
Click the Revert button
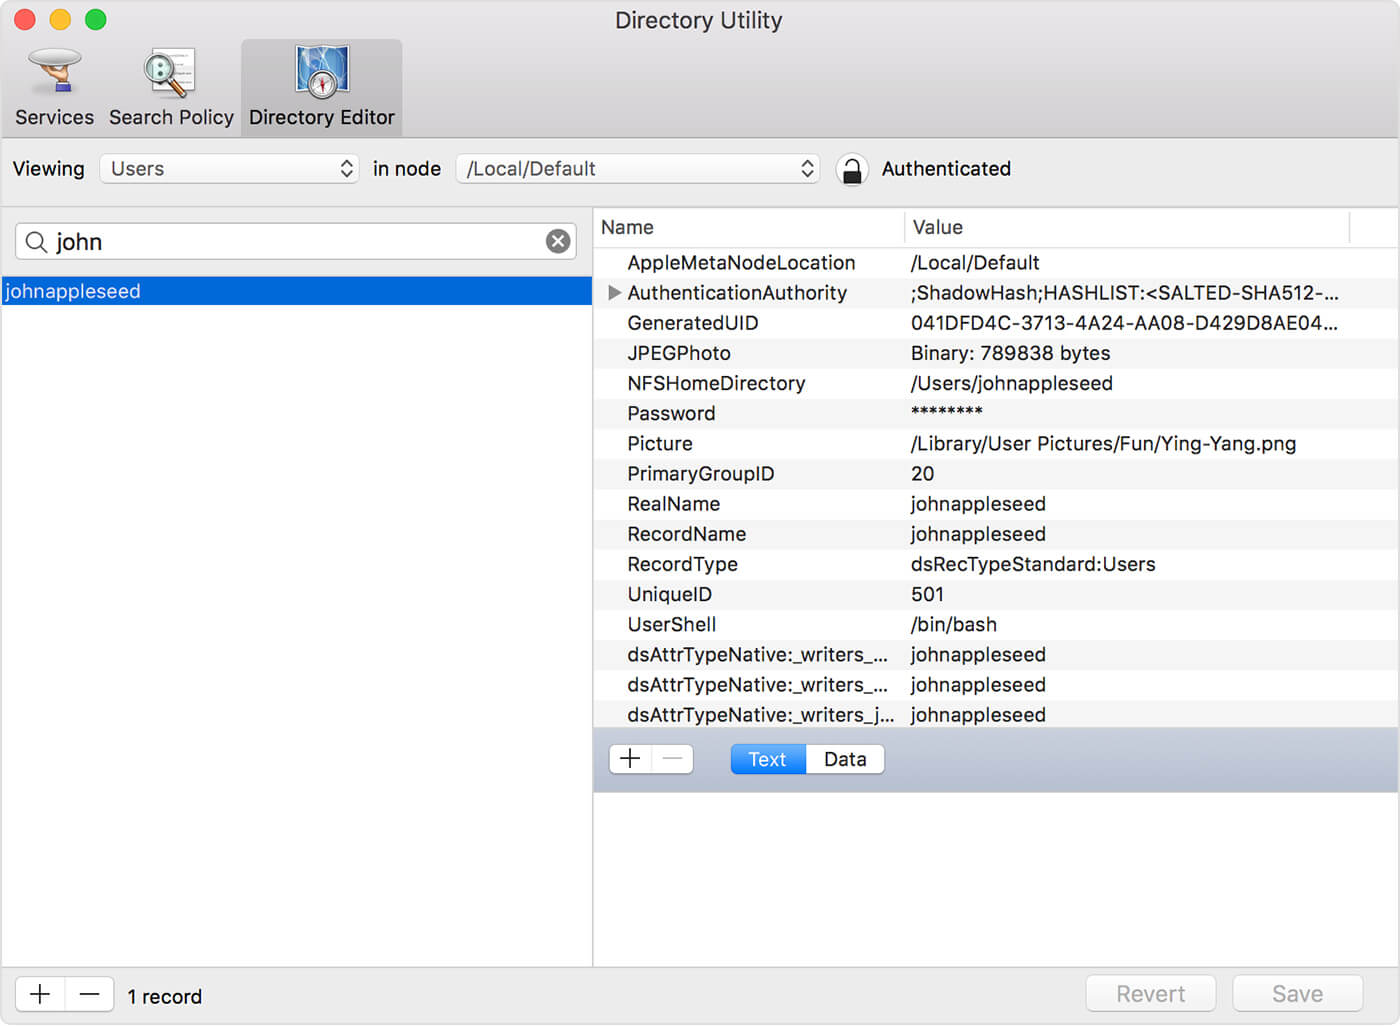(x=1150, y=994)
